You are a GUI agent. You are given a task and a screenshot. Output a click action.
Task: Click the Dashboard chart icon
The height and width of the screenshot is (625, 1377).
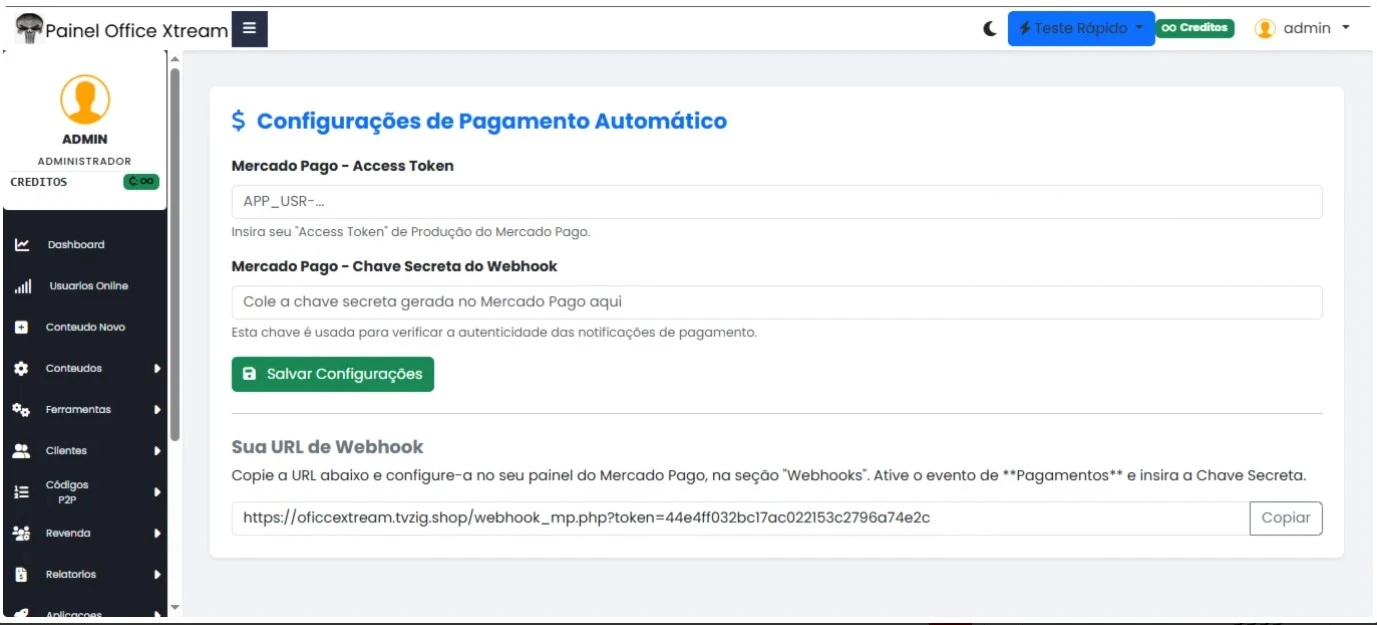click(x=22, y=245)
